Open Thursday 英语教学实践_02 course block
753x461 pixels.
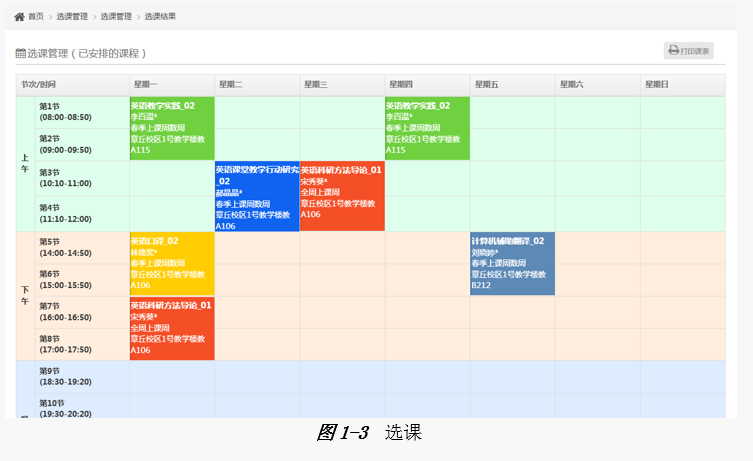tap(427, 128)
